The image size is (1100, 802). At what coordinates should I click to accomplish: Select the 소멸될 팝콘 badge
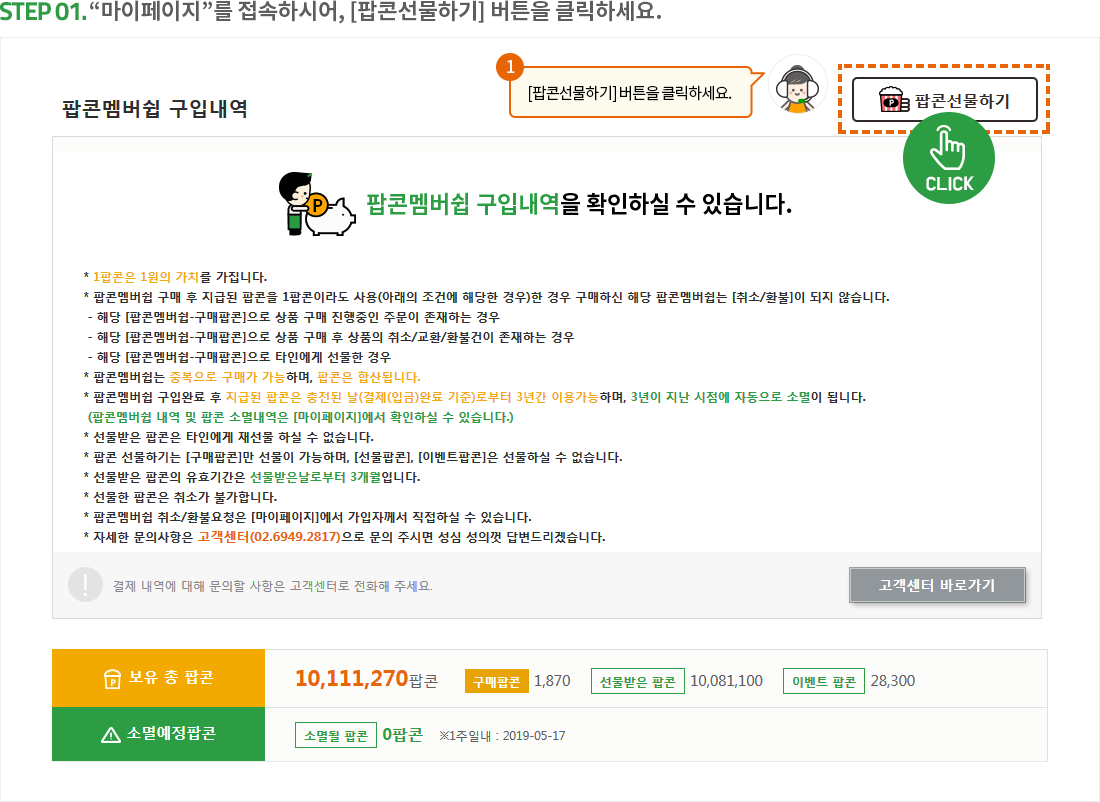coord(335,735)
